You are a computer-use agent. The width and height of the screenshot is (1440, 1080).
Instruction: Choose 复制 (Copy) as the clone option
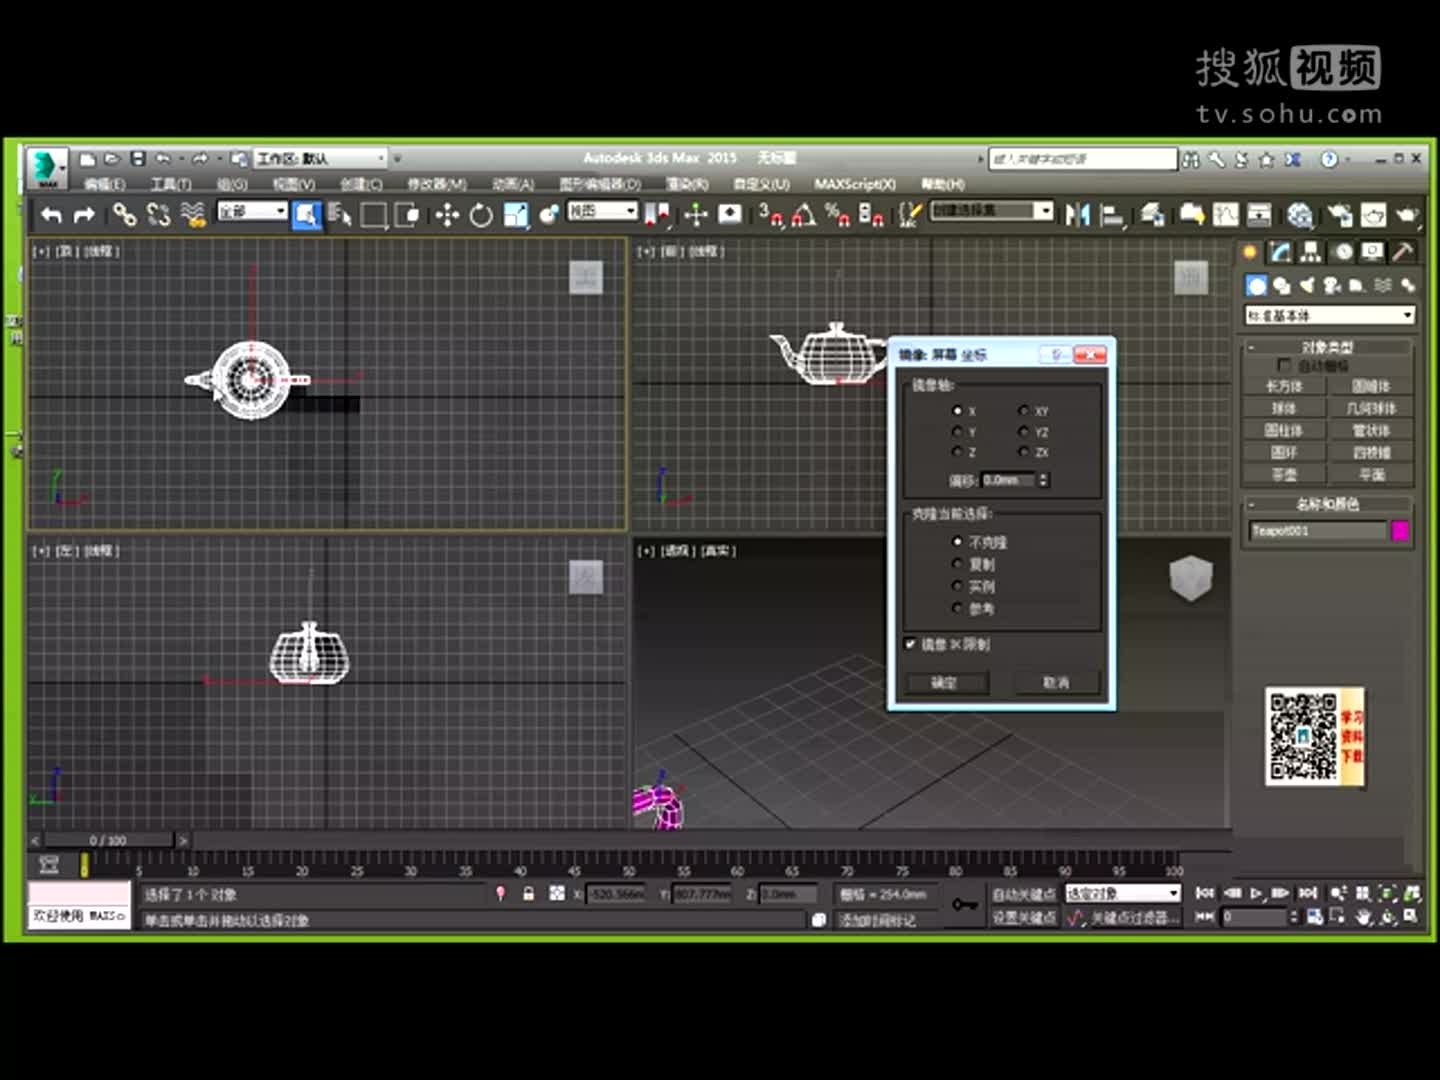pos(958,563)
